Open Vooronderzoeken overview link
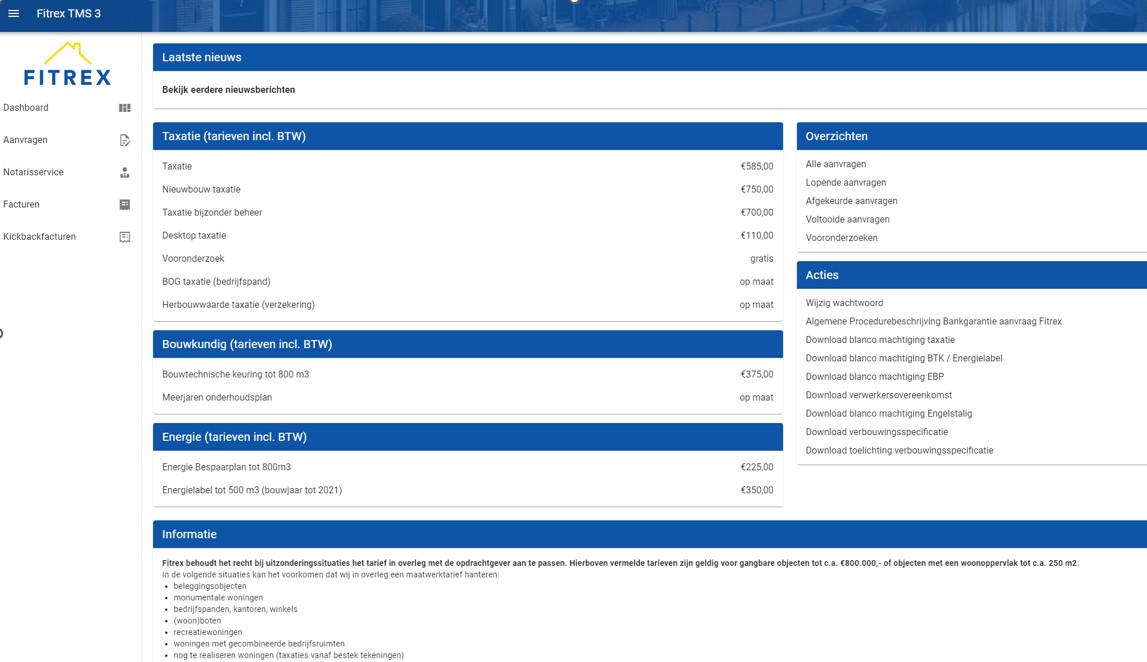The image size is (1147, 662). pos(841,238)
